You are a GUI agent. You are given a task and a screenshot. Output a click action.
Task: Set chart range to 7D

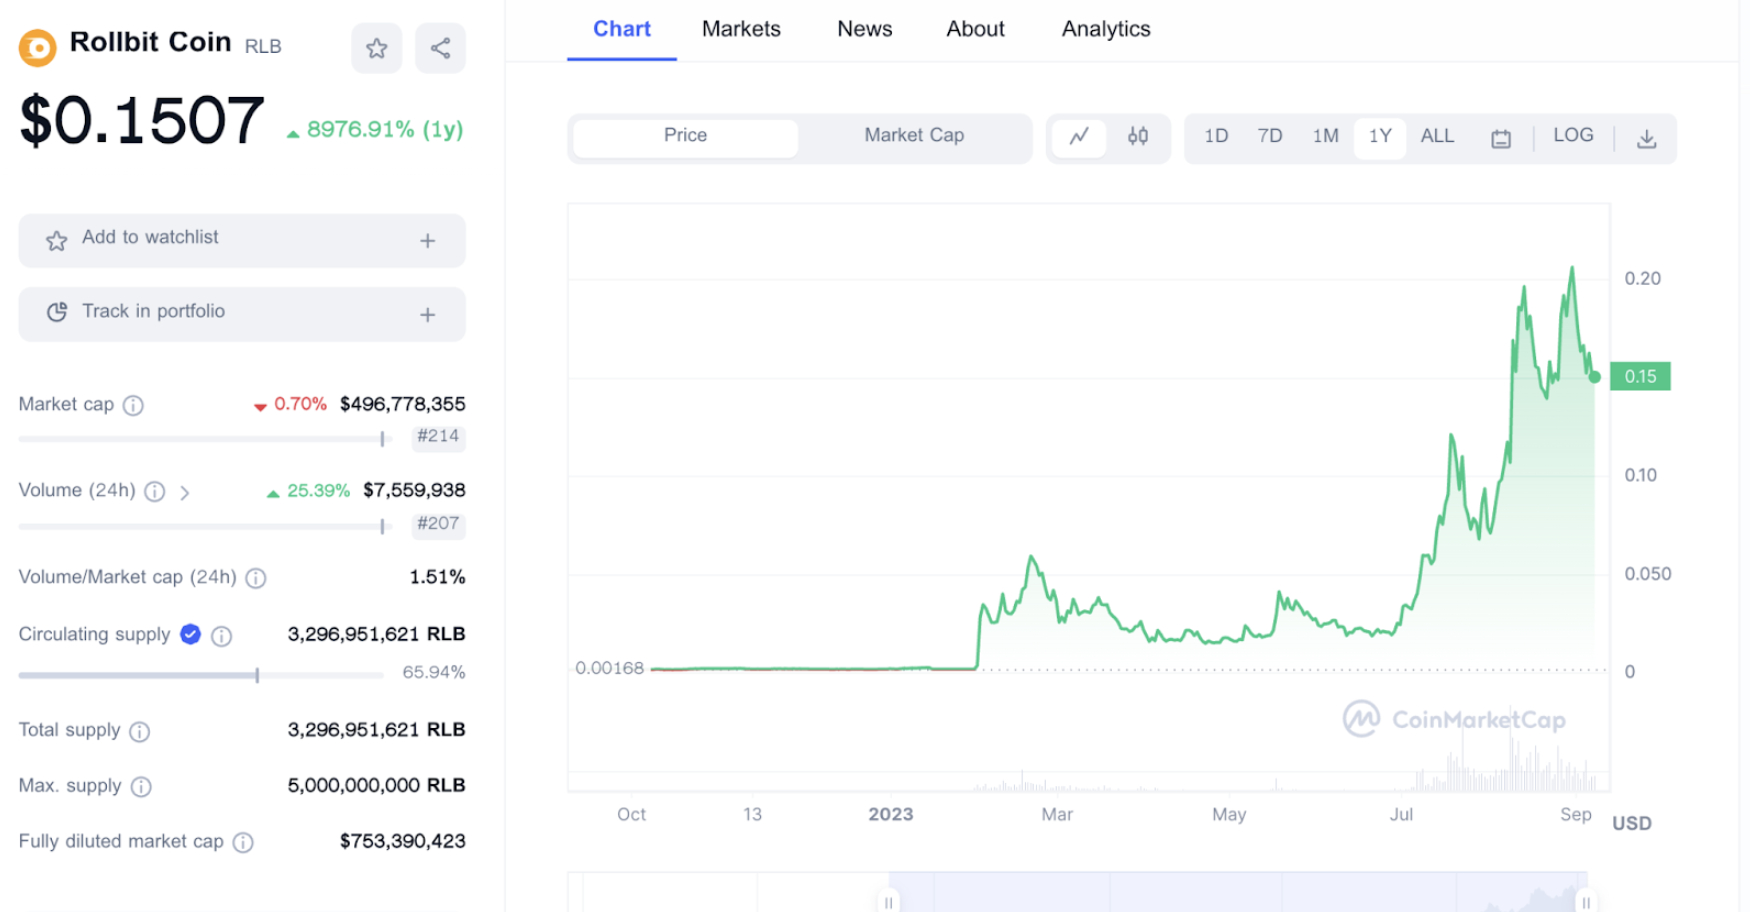[1270, 136]
